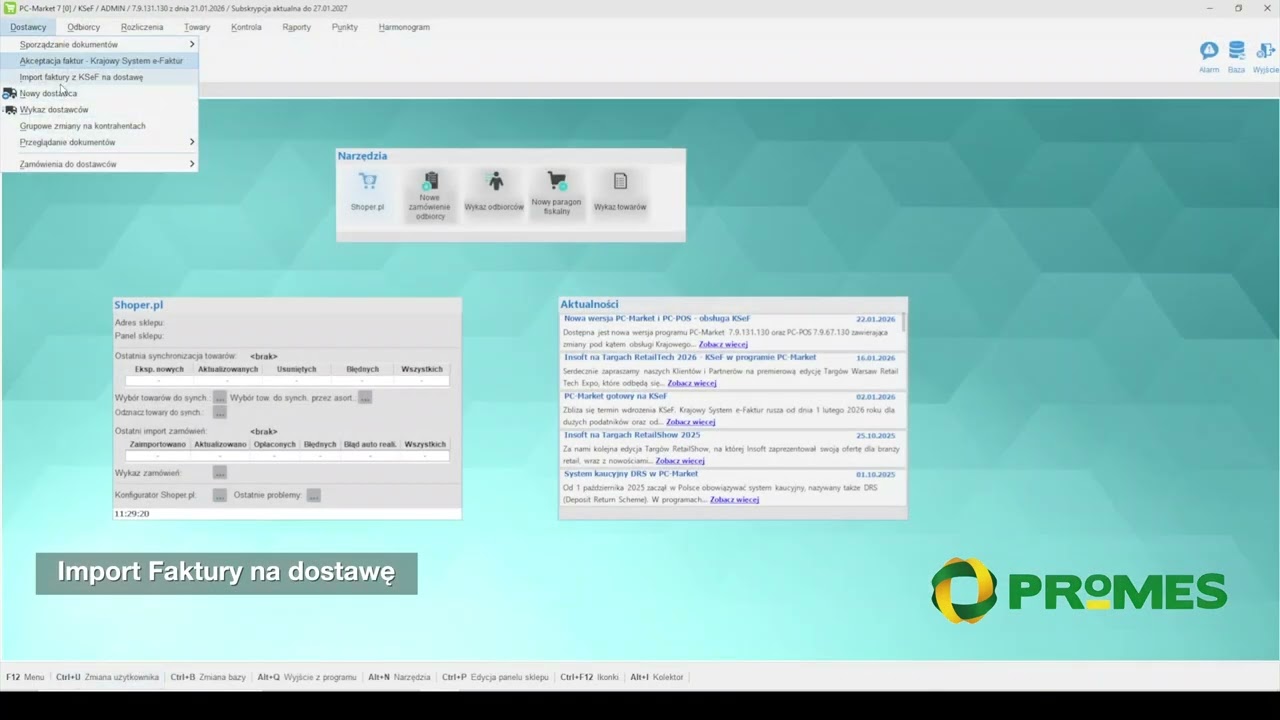Open the Harmonogram menu
1280x720 pixels.
tap(404, 27)
